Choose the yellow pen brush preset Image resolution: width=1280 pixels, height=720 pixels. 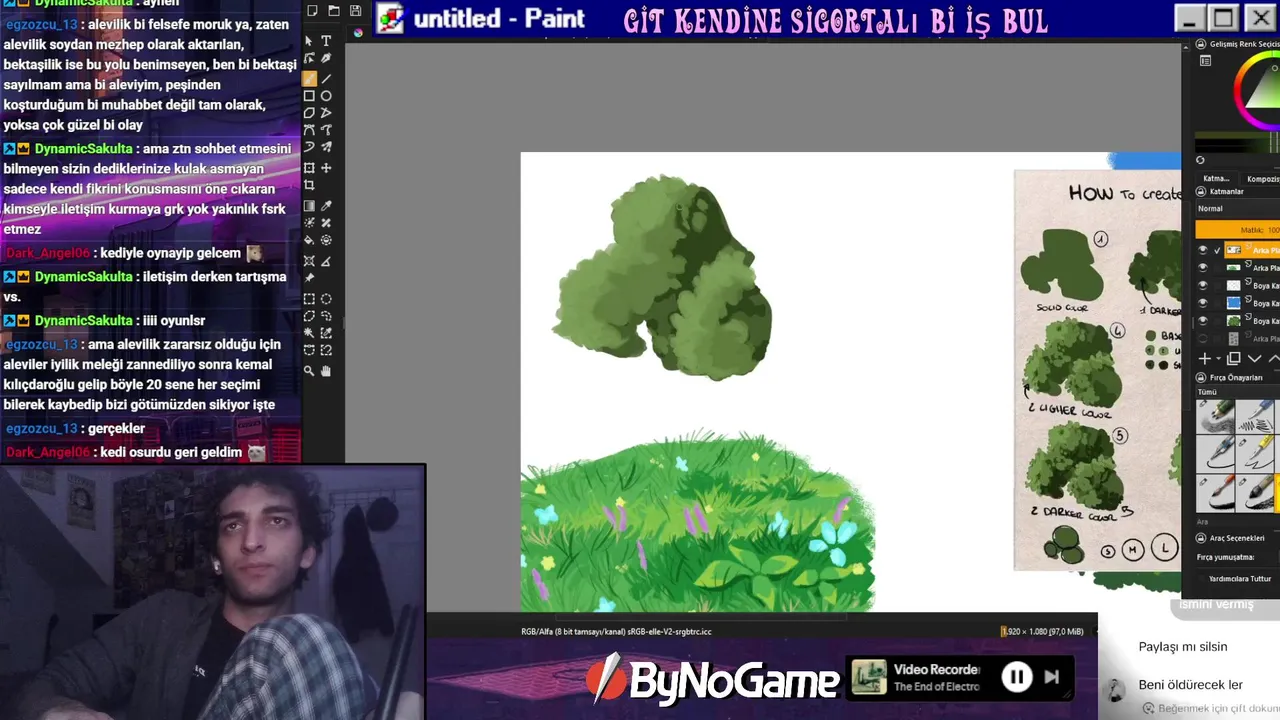(1255, 453)
